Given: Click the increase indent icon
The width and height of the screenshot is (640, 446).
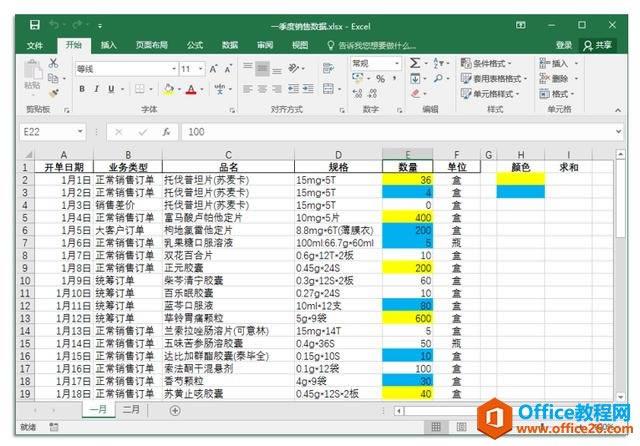Looking at the screenshot, I should click(308, 89).
